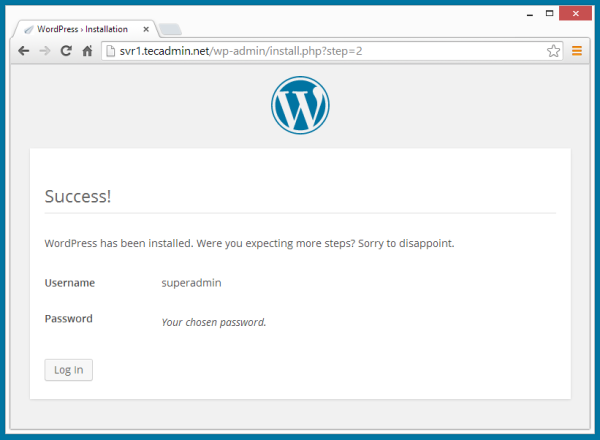Click the browser Forward arrow
Image resolution: width=600 pixels, height=440 pixels.
tap(44, 50)
